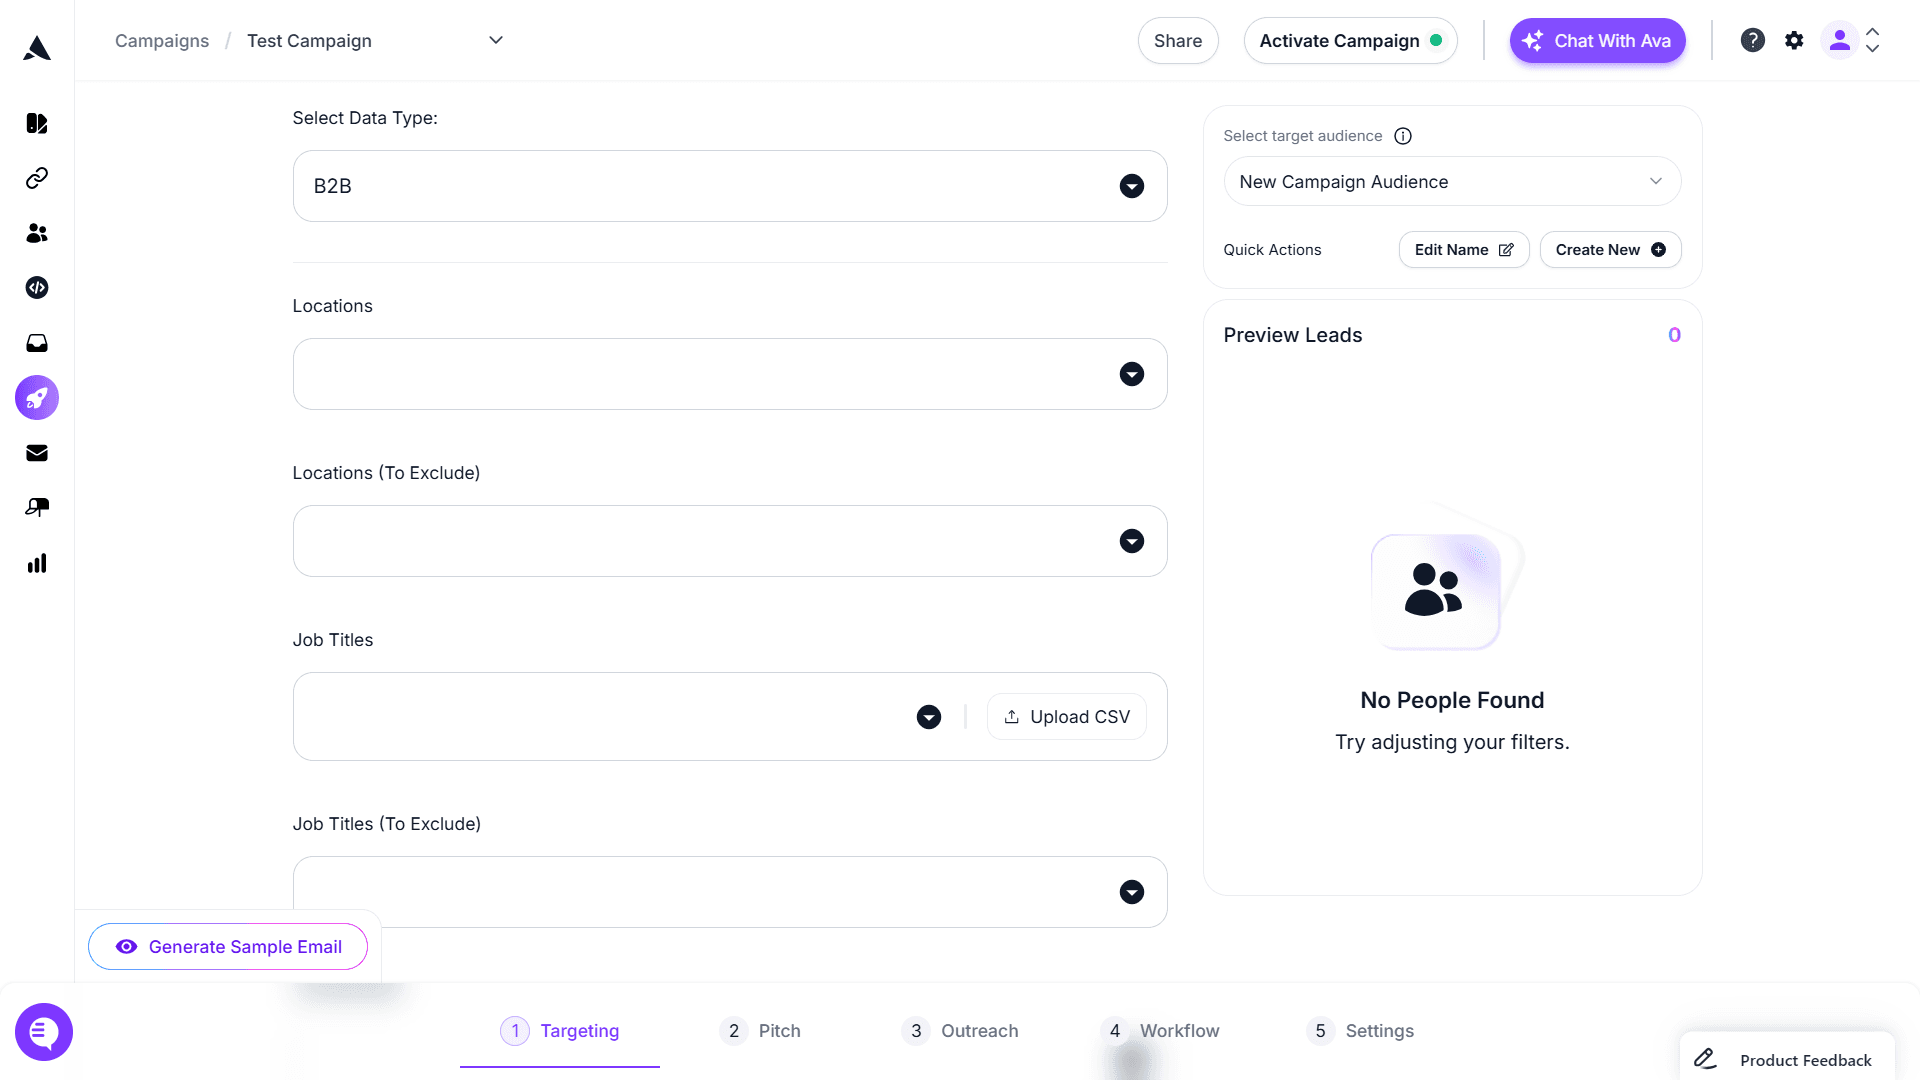Click the info icon beside Select target audience
The width and height of the screenshot is (1920, 1080).
pos(1403,136)
